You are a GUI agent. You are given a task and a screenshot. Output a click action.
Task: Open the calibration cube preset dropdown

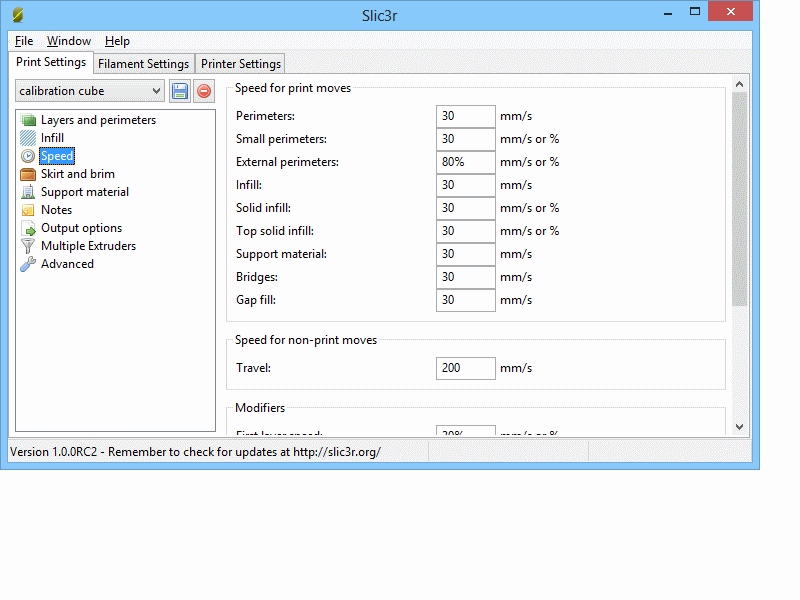90,91
